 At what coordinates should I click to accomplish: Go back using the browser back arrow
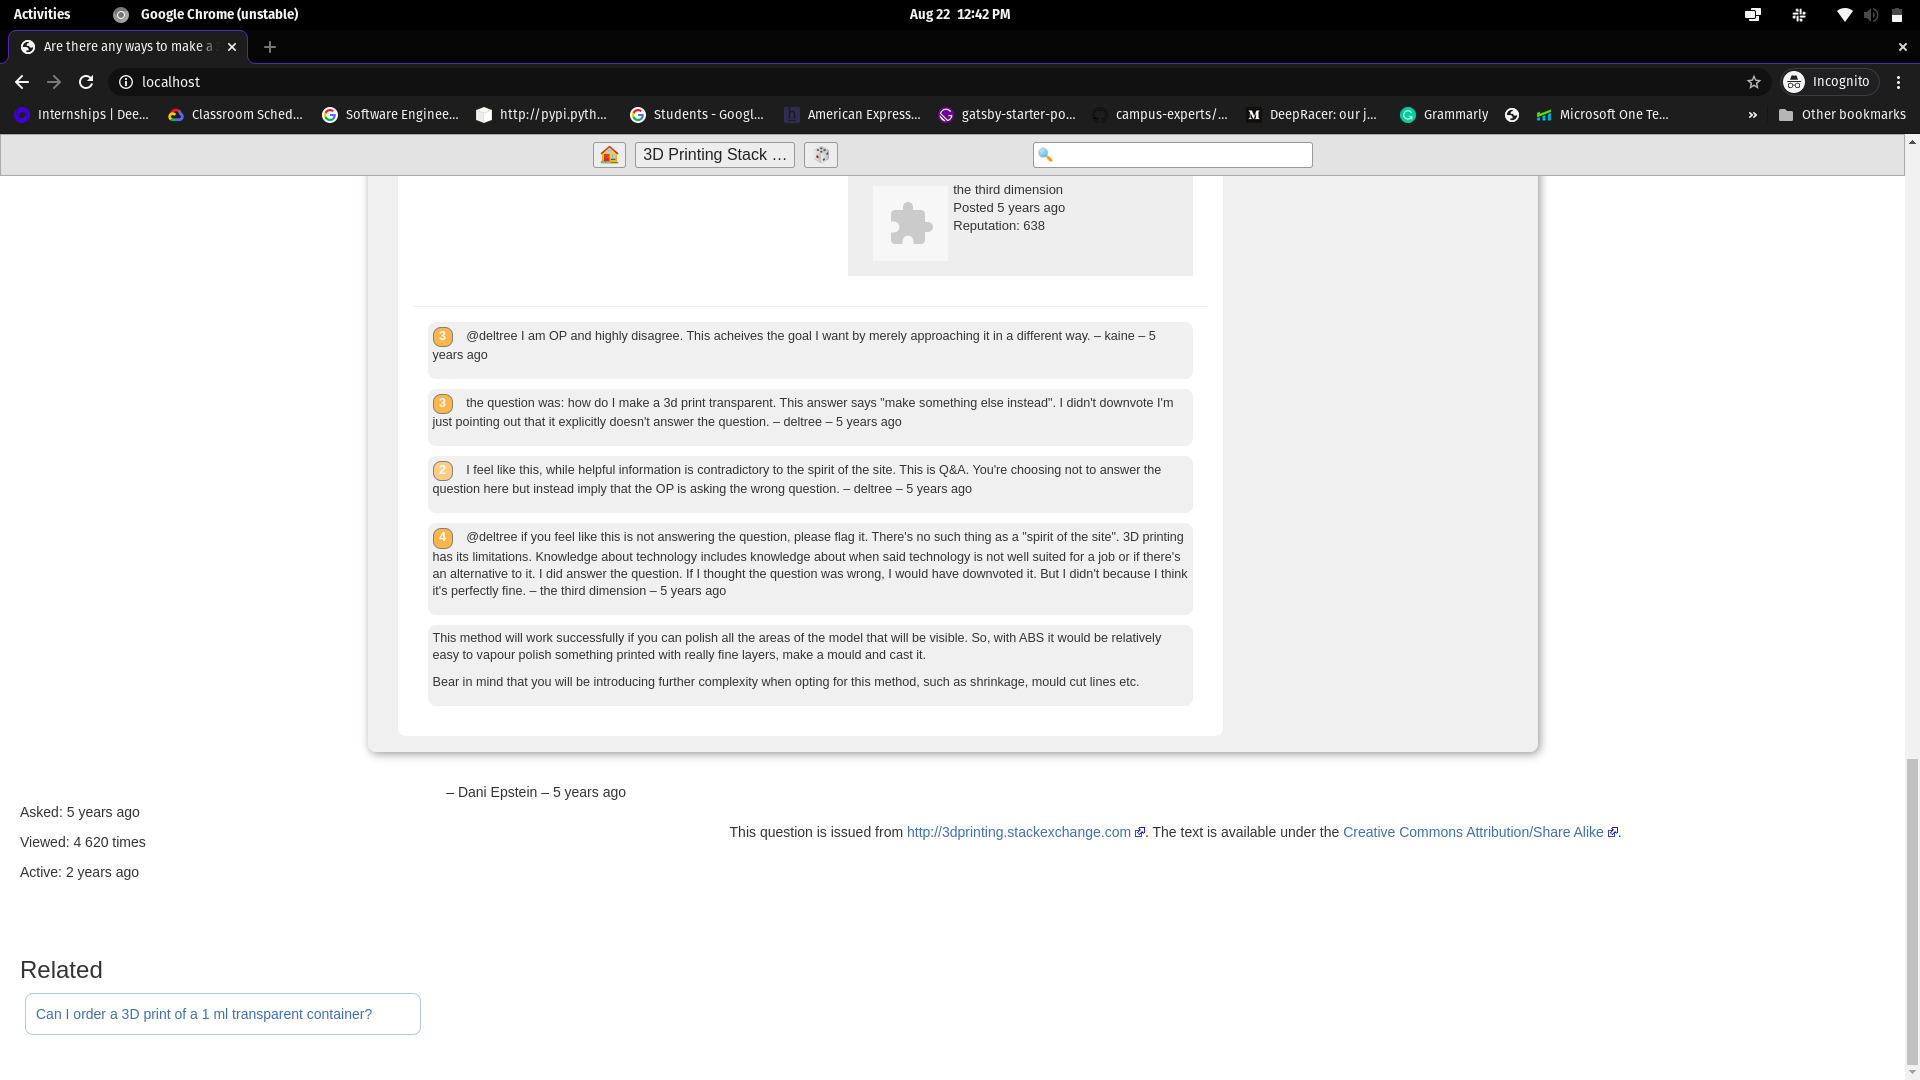(22, 82)
